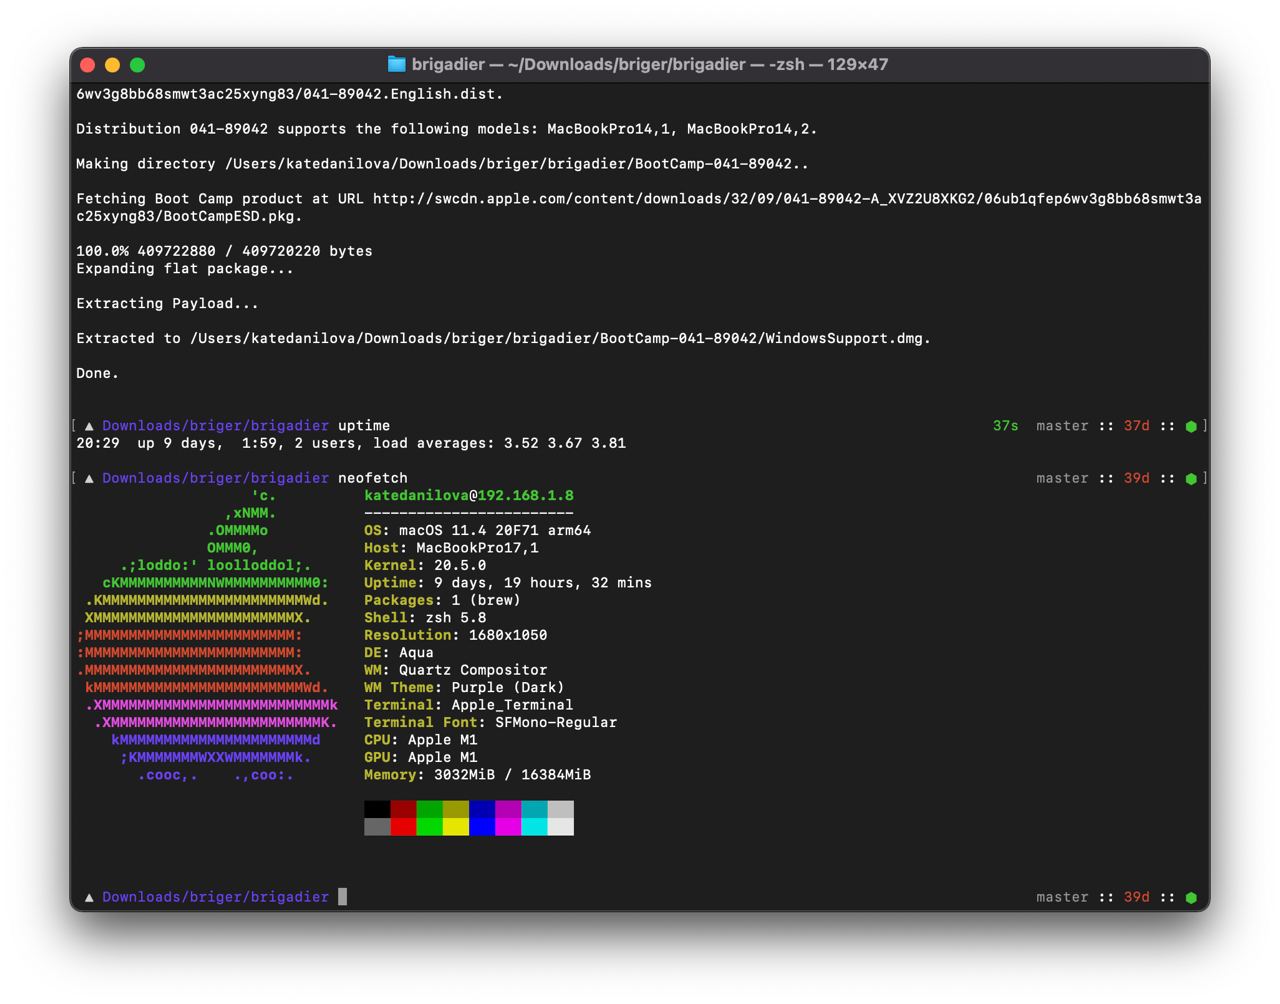Click the 'Downloads/briger/brigadier' path before uptime
The image size is (1280, 1004).
pyautogui.click(x=215, y=426)
